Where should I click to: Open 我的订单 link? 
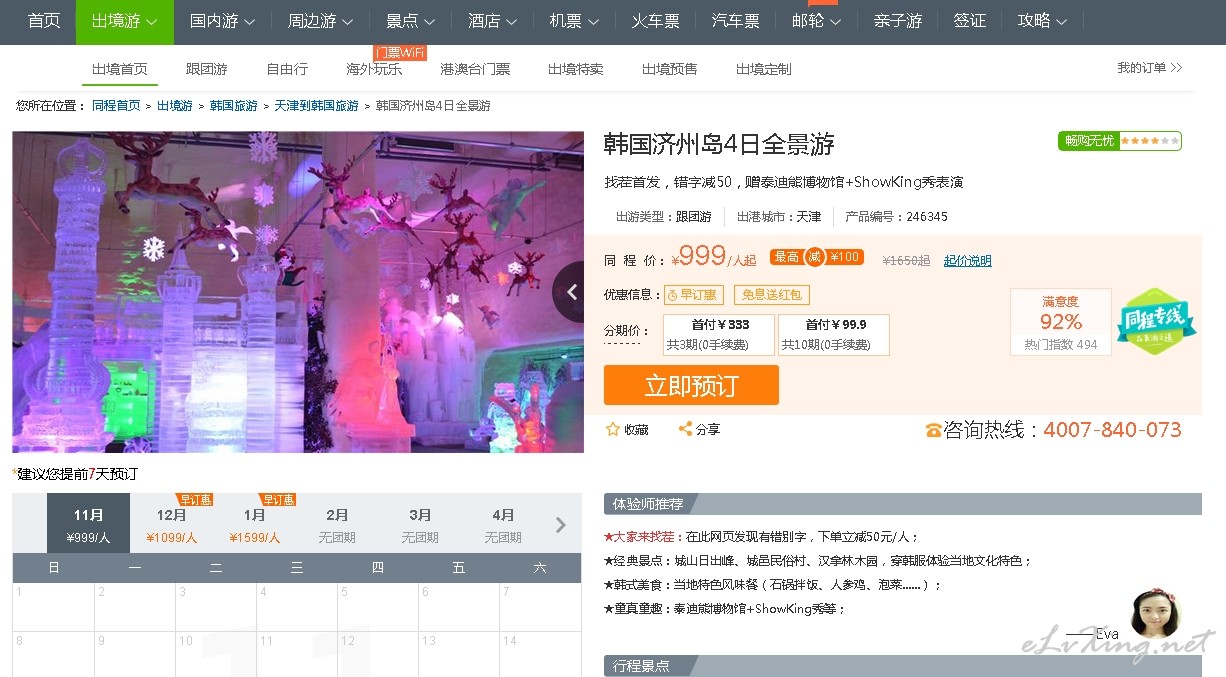coord(1149,68)
